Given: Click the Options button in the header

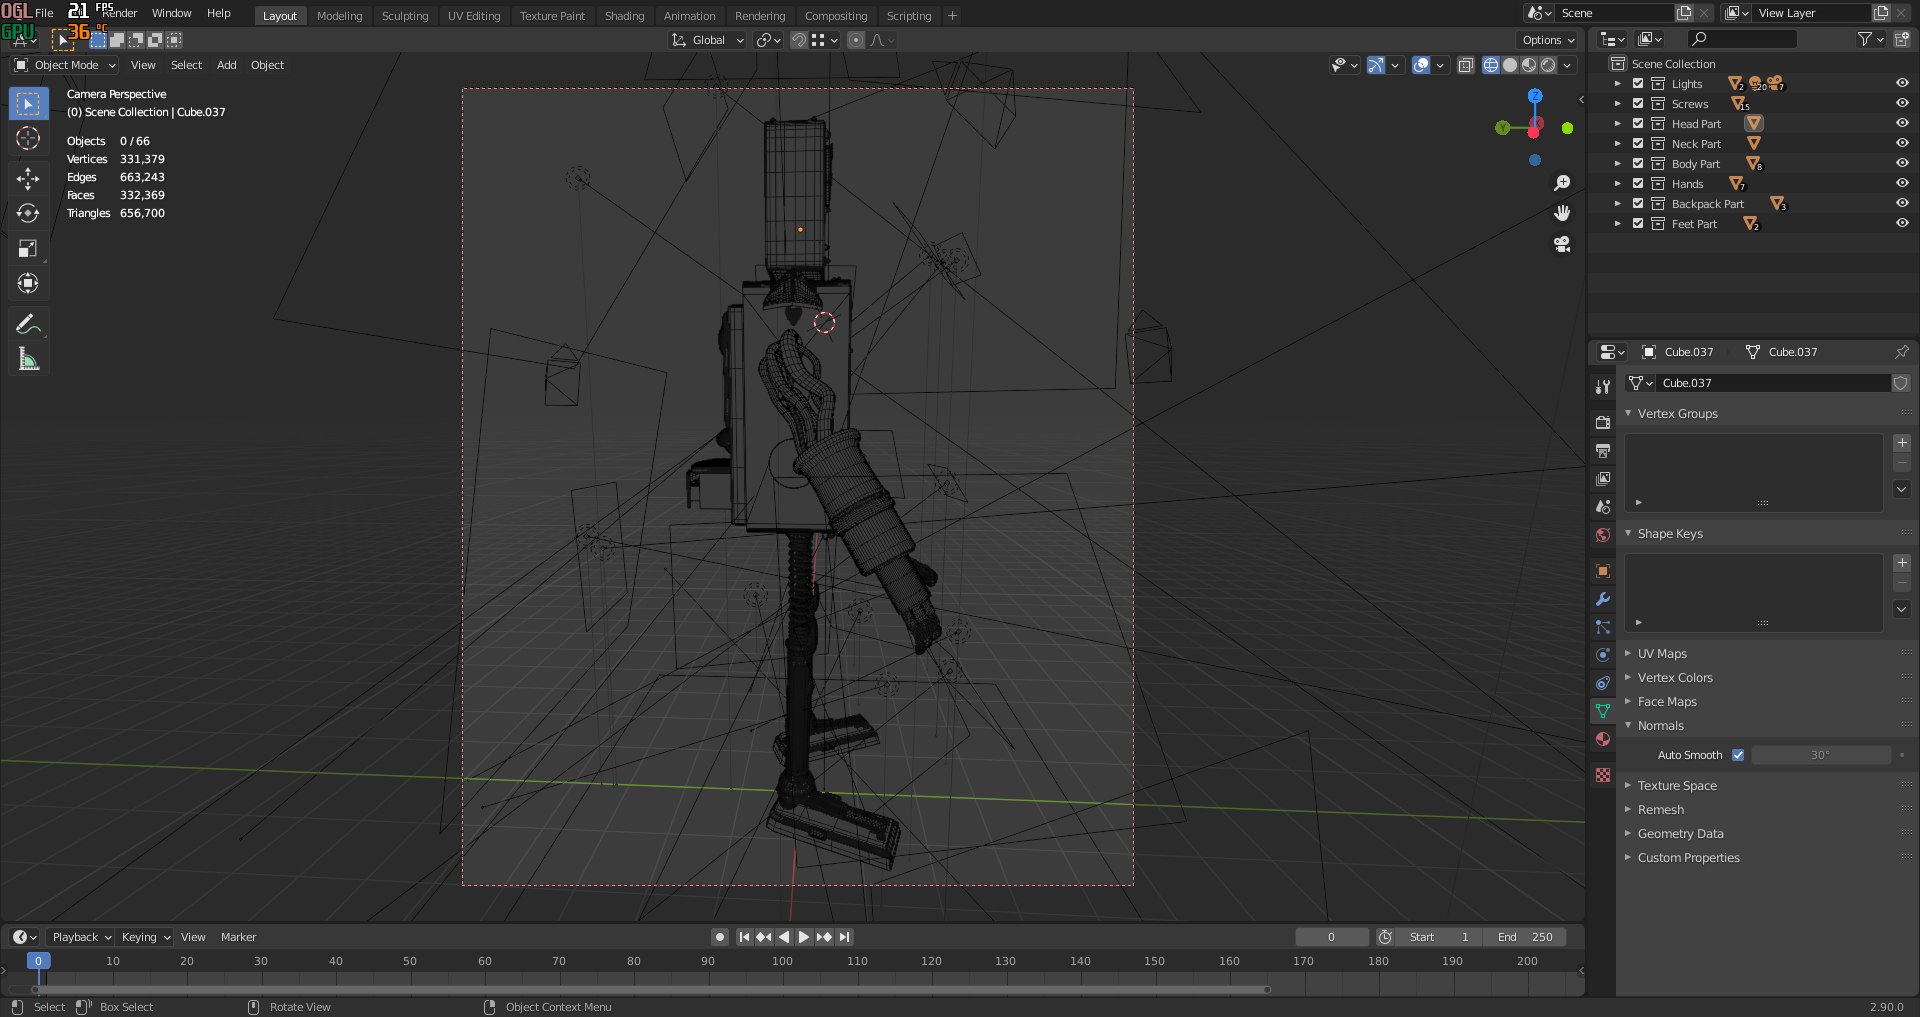Looking at the screenshot, I should [x=1547, y=40].
